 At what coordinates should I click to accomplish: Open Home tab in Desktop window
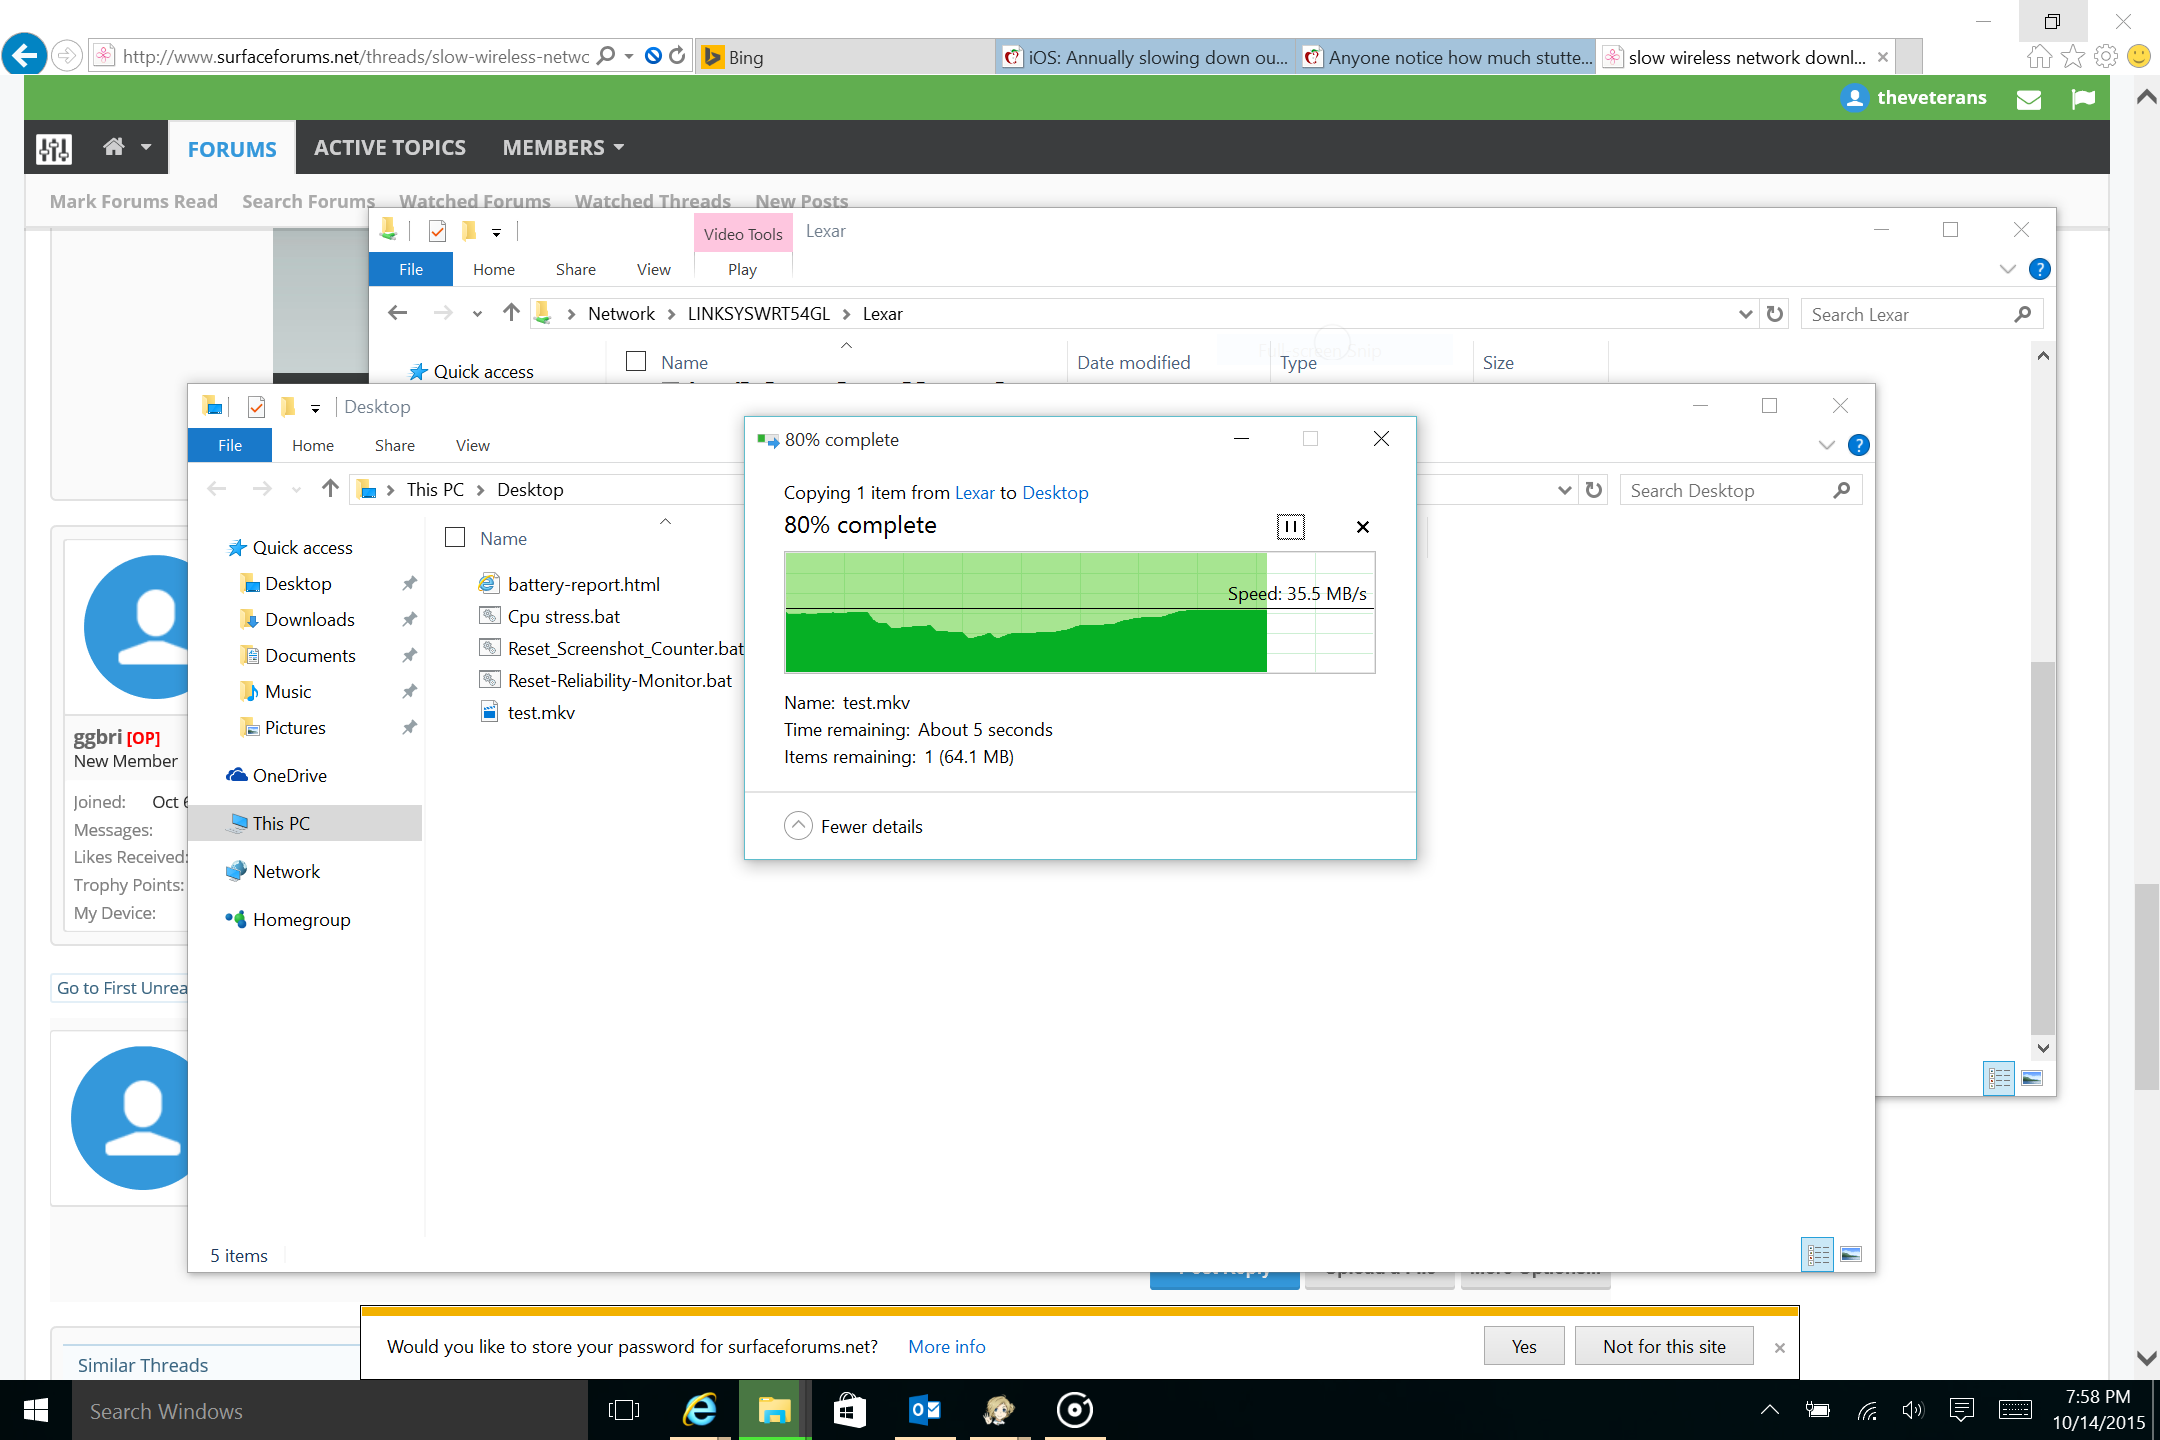pos(313,445)
